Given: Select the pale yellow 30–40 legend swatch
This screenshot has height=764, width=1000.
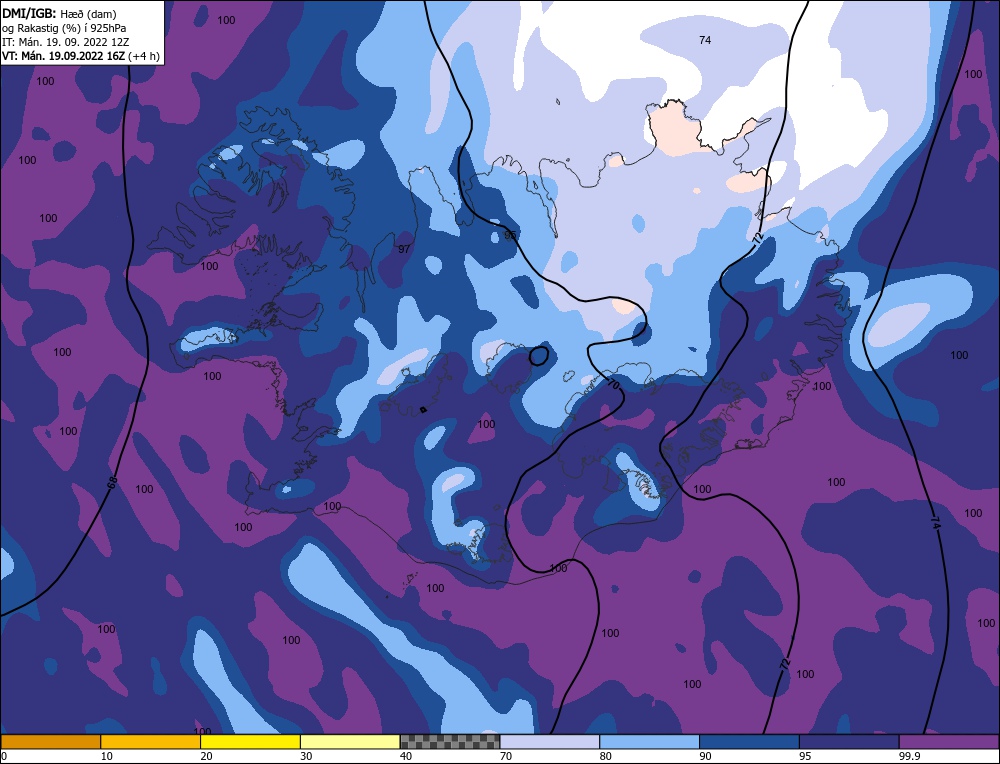Looking at the screenshot, I should coord(350,742).
